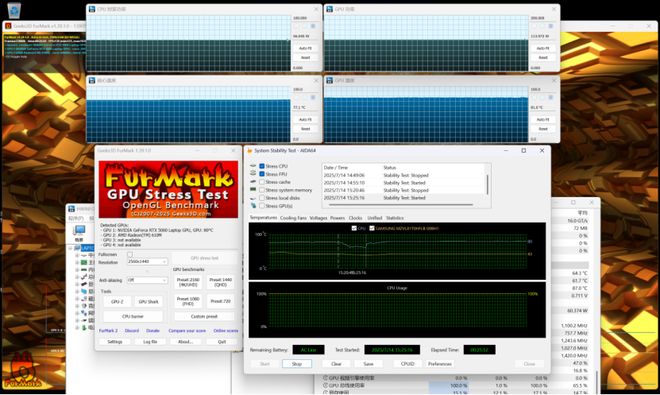Click the computer icon in the AIDA64 toolbar

point(79,230)
